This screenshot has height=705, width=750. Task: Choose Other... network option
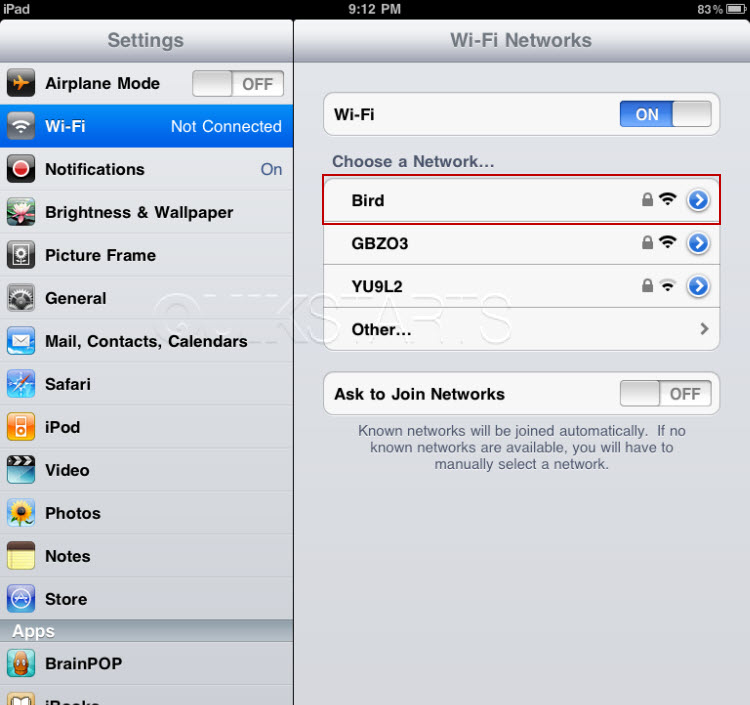[521, 329]
